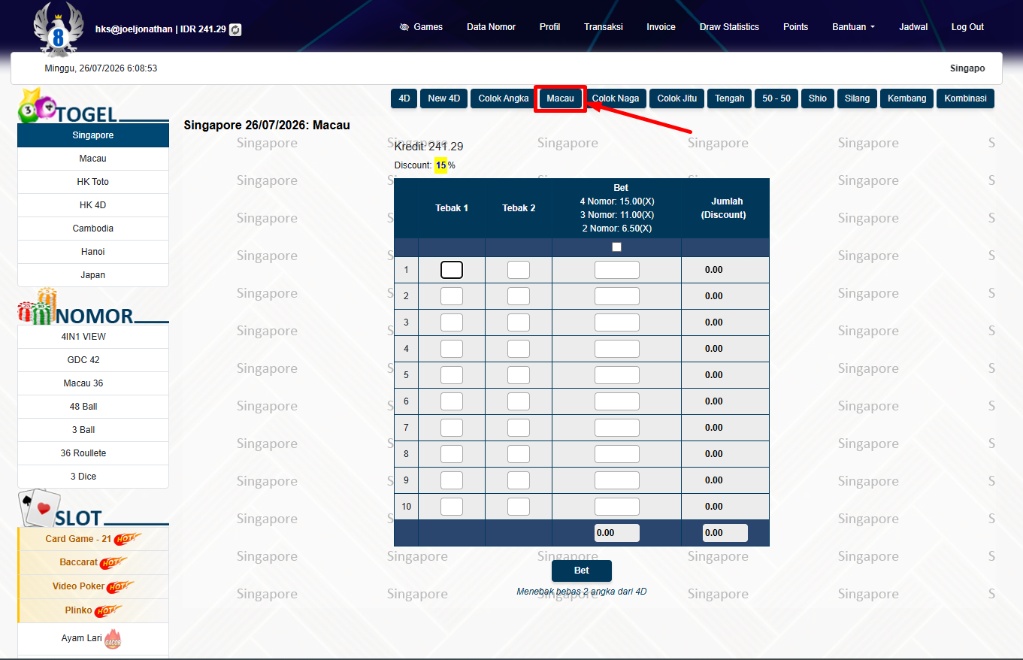Click the Games controller icon

405,27
